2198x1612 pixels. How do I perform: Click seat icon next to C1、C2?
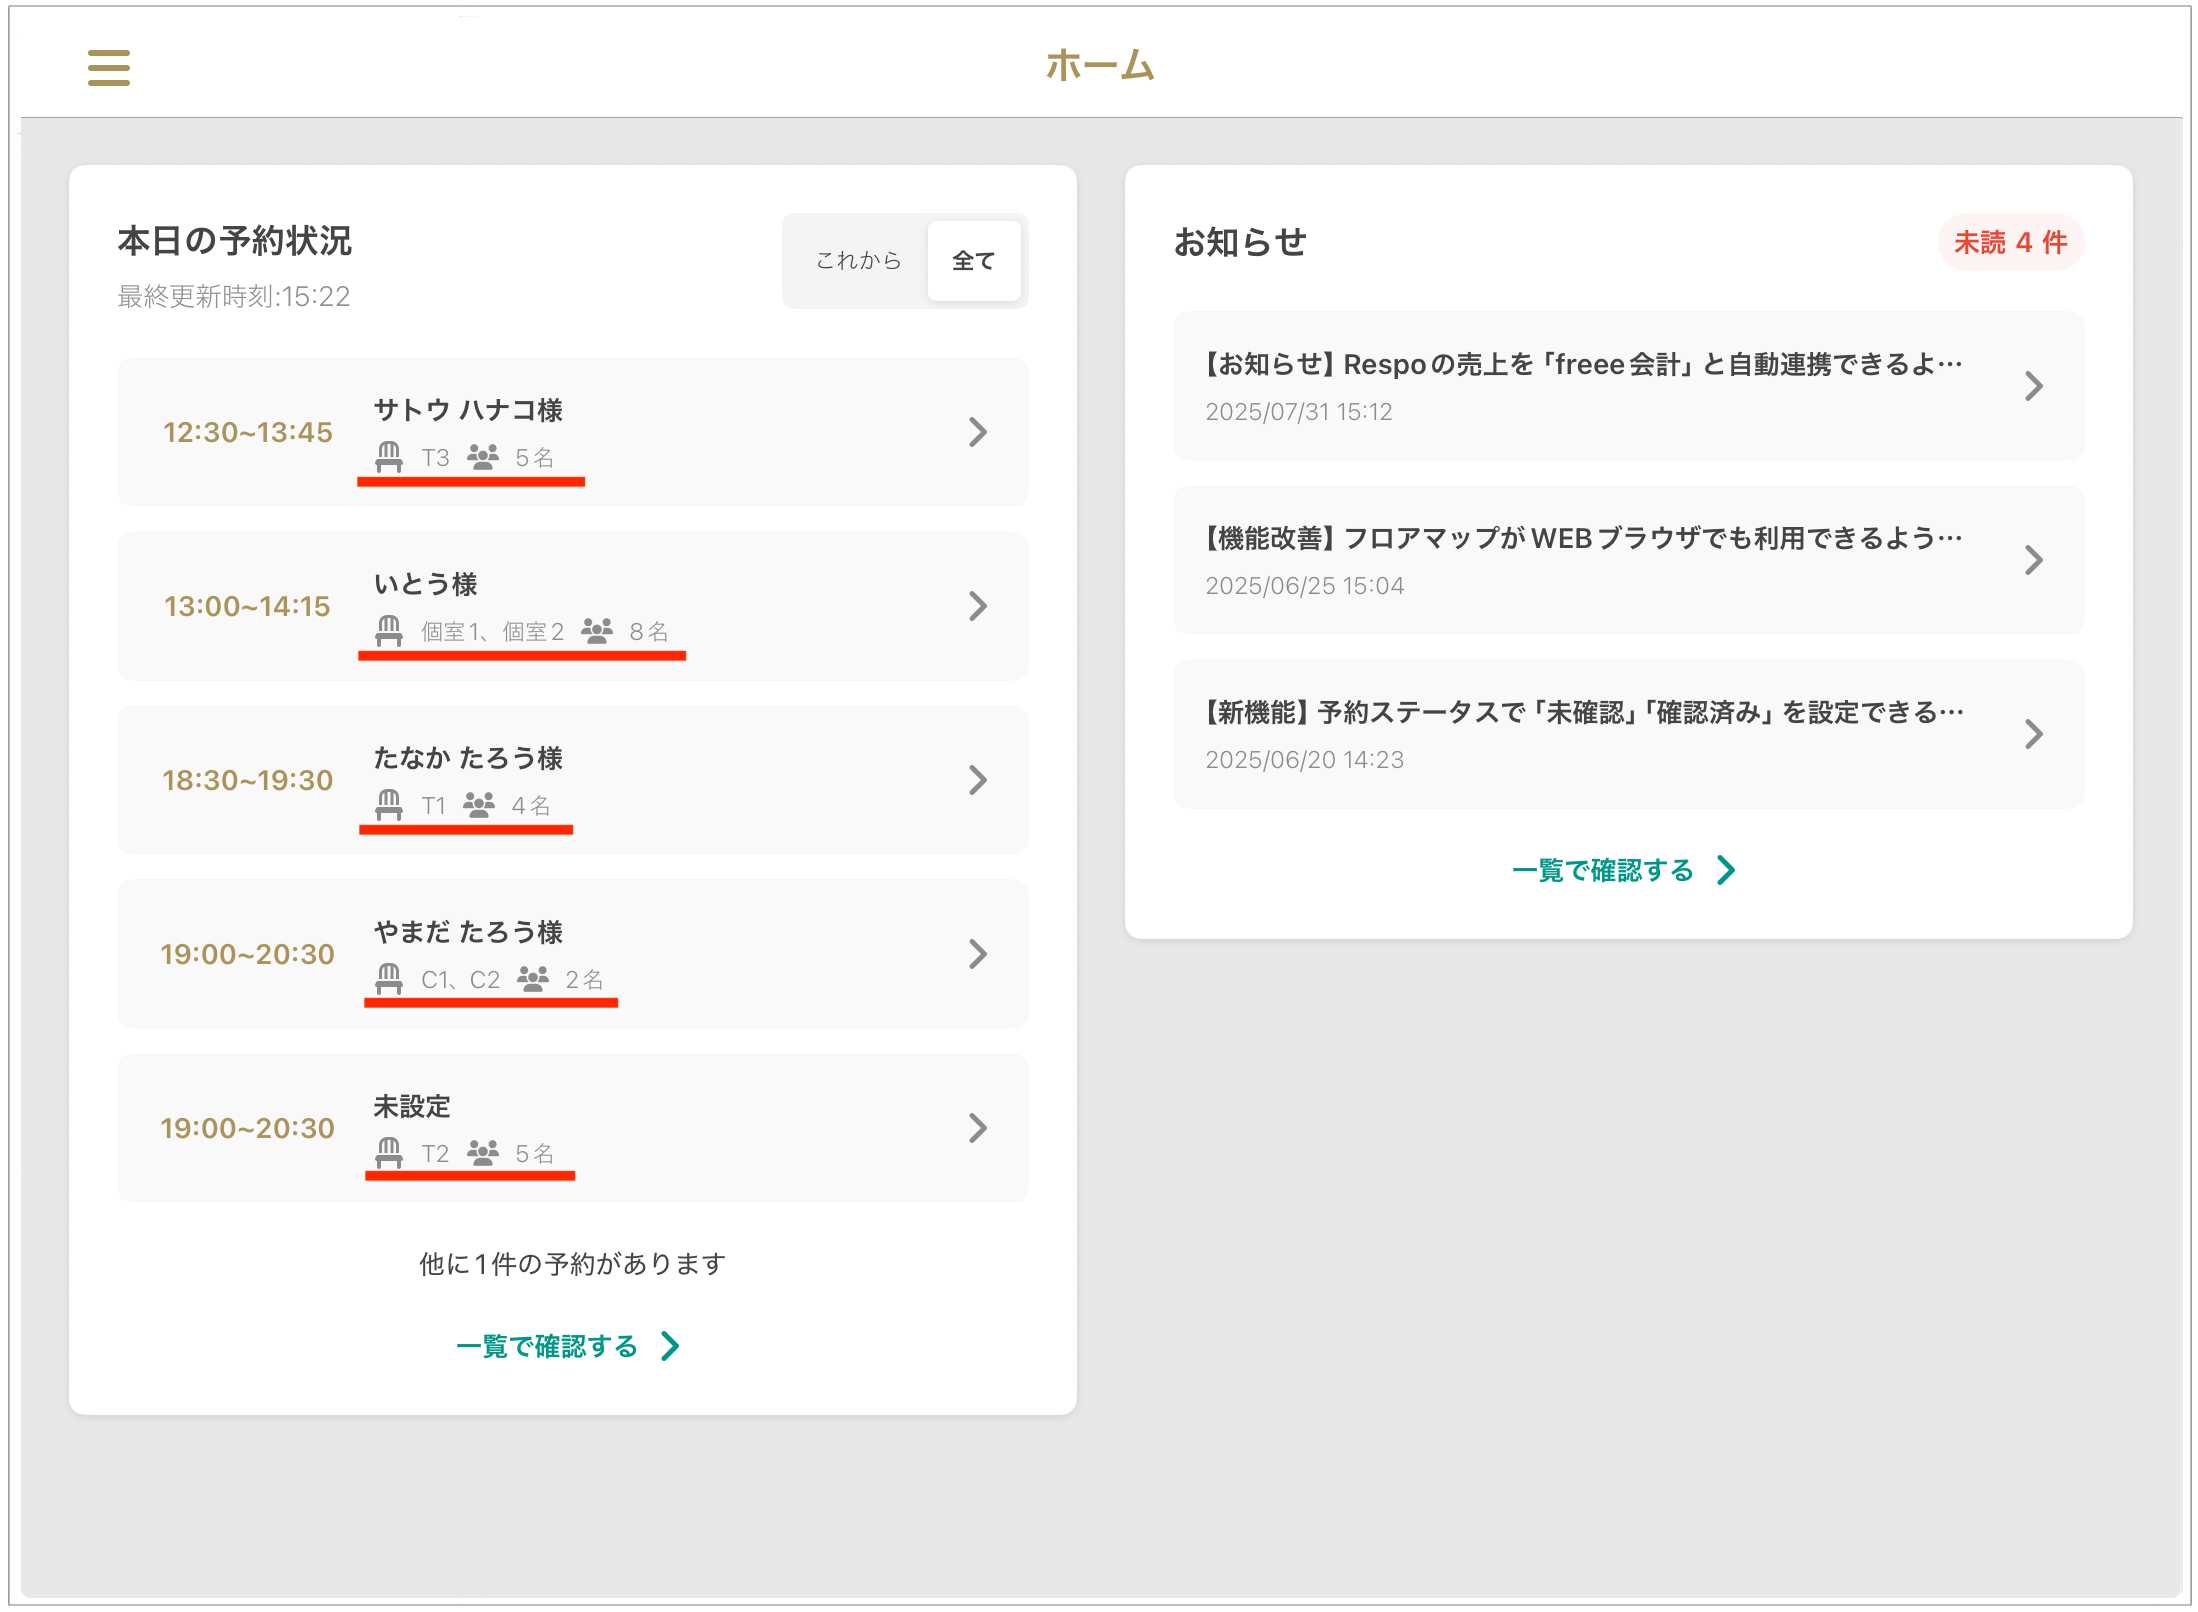click(x=389, y=979)
